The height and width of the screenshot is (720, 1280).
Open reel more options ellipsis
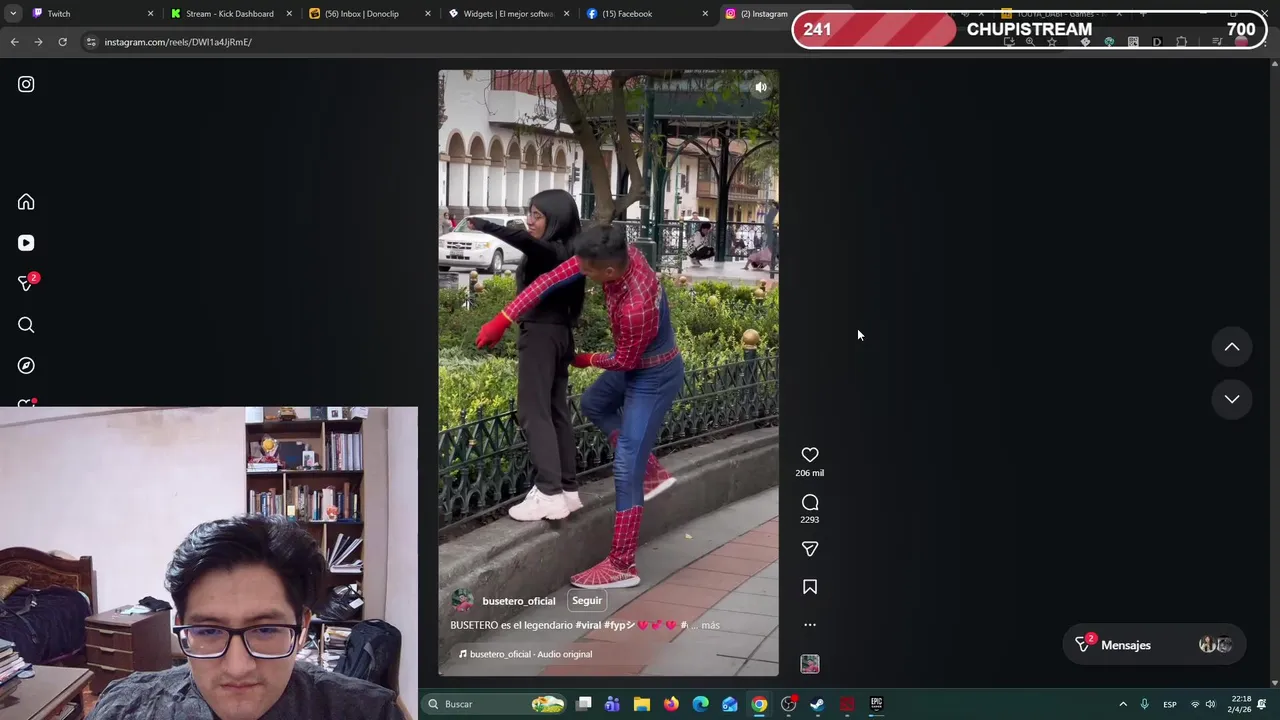810,625
